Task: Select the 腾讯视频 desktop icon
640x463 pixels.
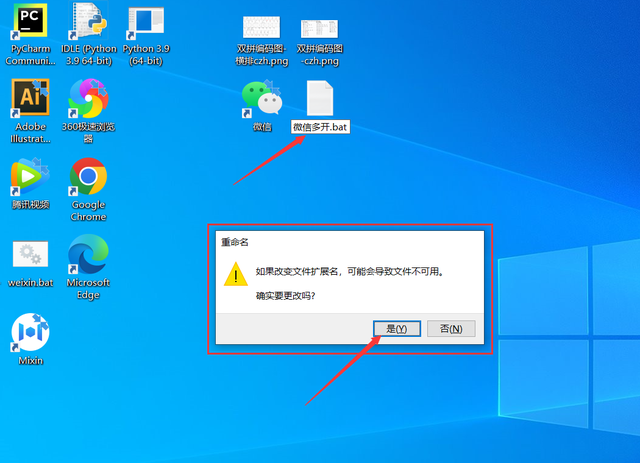Action: click(30, 176)
